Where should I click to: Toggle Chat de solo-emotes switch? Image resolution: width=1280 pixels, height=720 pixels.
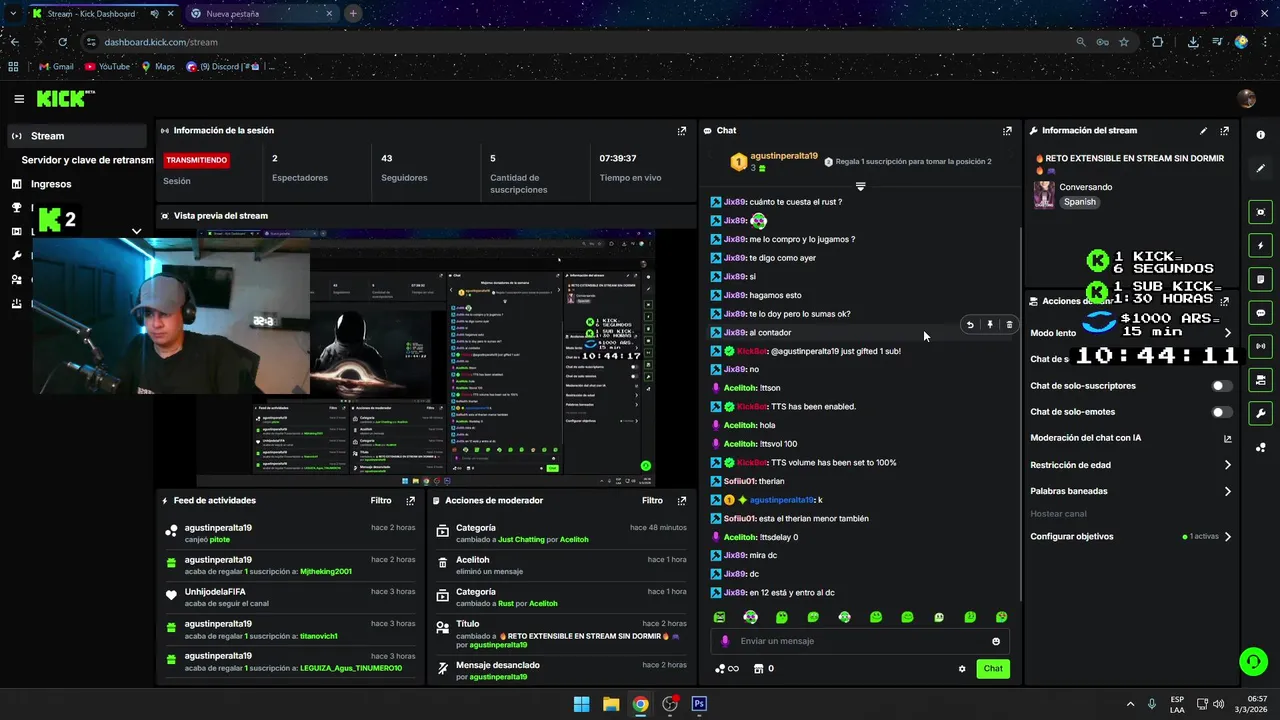click(1221, 412)
